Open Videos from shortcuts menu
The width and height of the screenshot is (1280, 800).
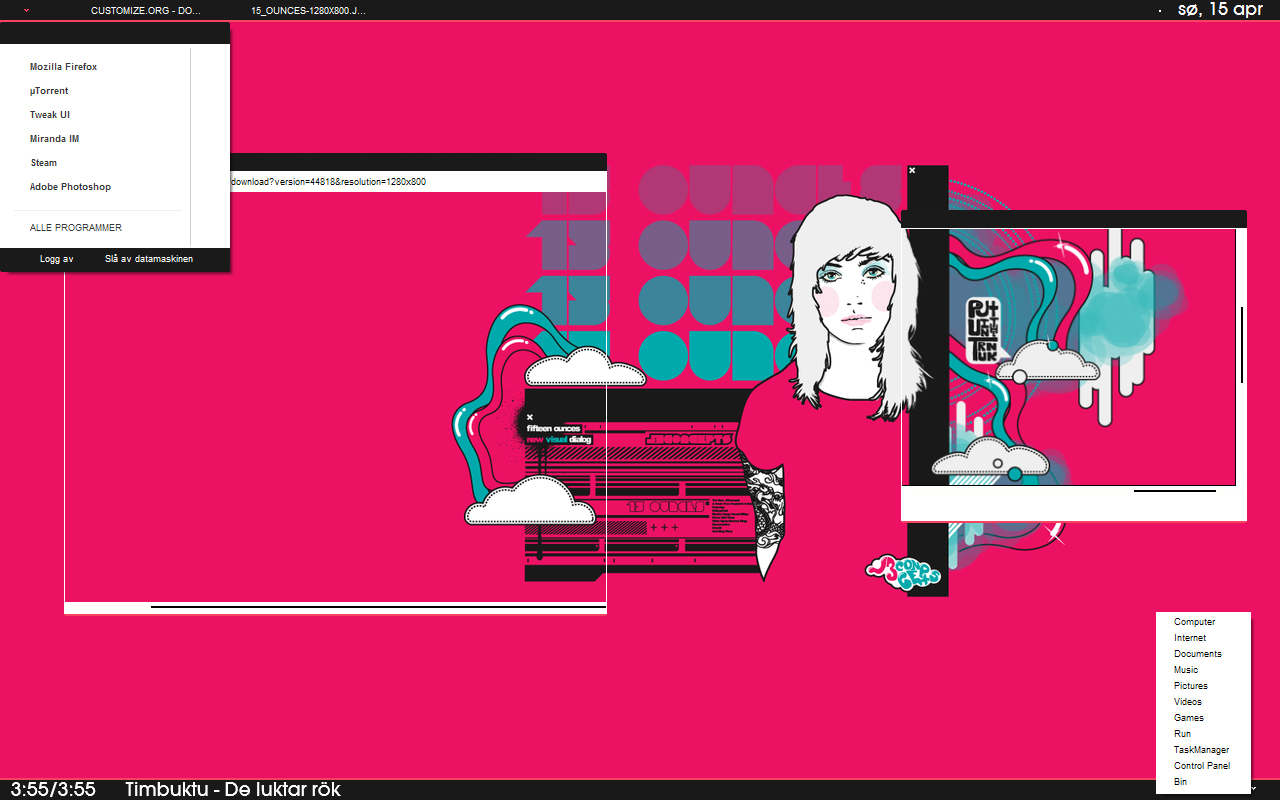click(1188, 702)
